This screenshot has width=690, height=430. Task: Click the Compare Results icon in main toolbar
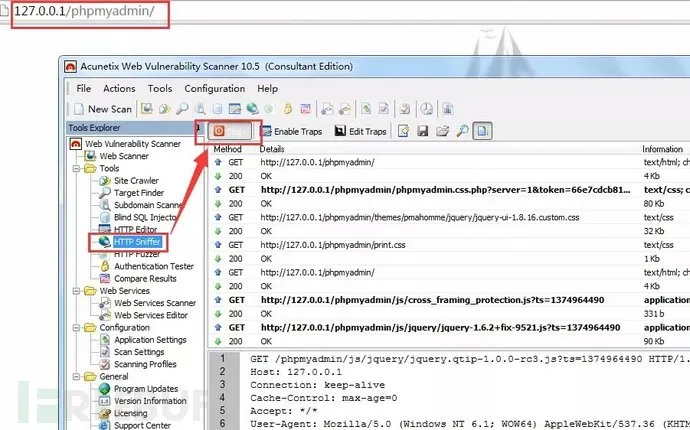(305, 109)
